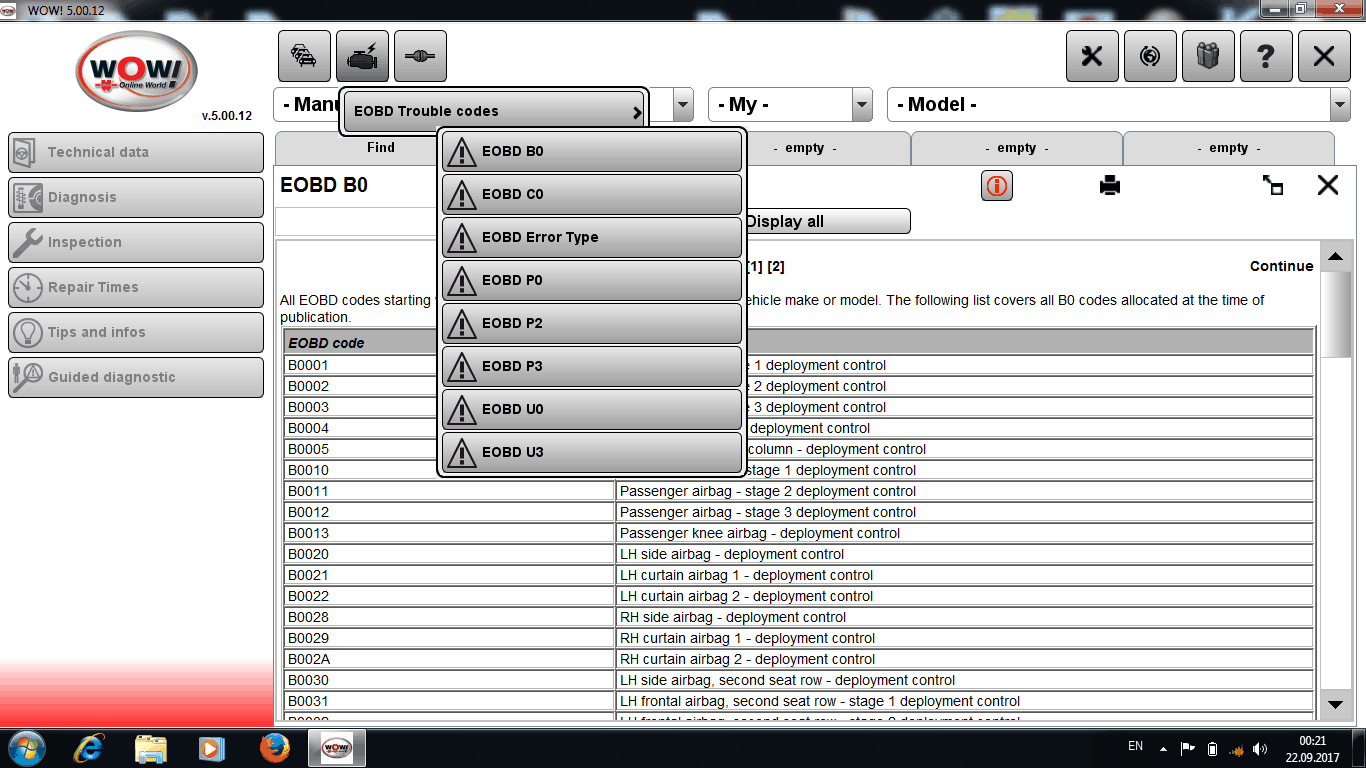This screenshot has height=768, width=1366.
Task: Select EOBD U3 menu entry
Action: (592, 452)
